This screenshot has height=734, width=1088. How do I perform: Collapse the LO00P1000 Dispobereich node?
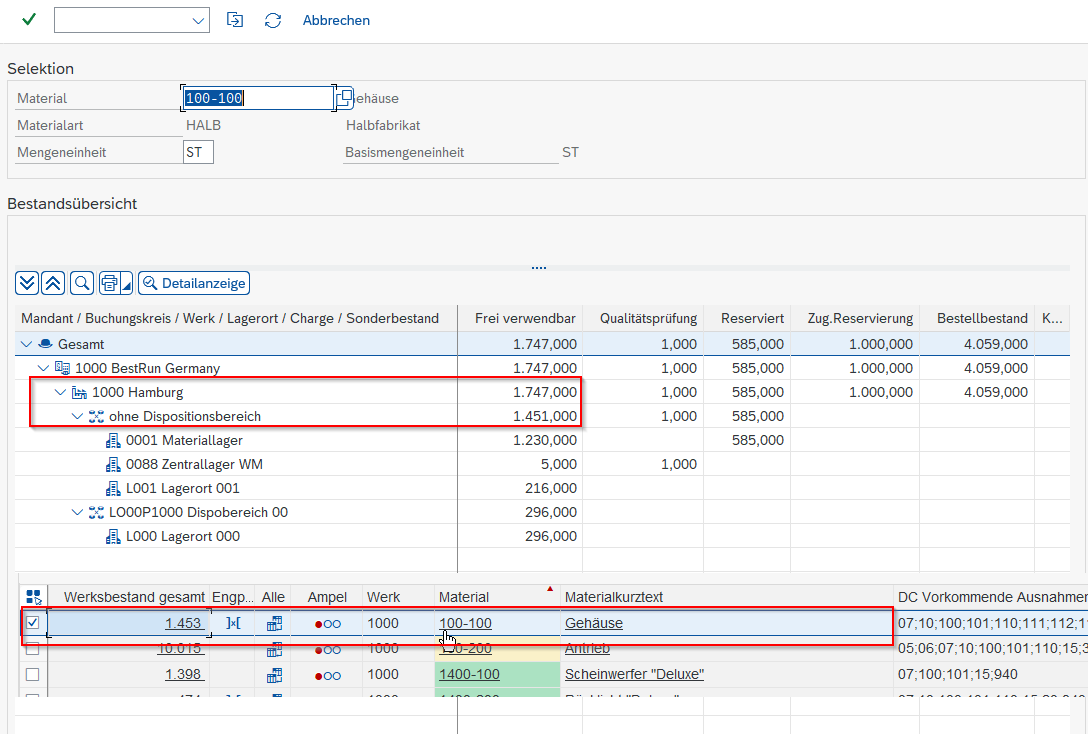click(x=78, y=512)
